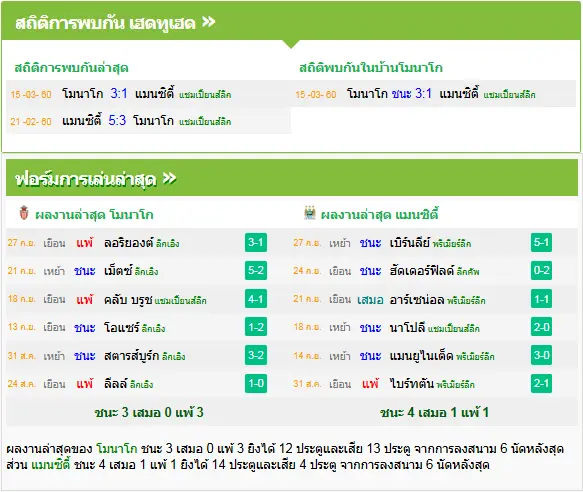This screenshot has width=583, height=492.
Task: Click the ผลงานล่าสุด แมนซิตี้ heading
Action: click(x=379, y=215)
